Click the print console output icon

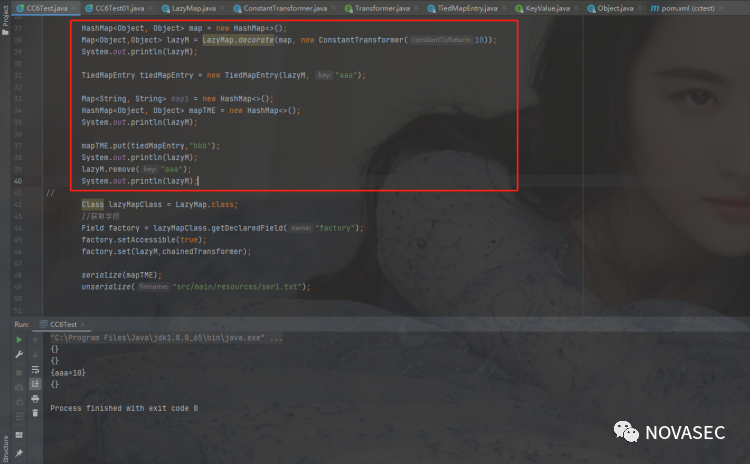click(x=35, y=398)
